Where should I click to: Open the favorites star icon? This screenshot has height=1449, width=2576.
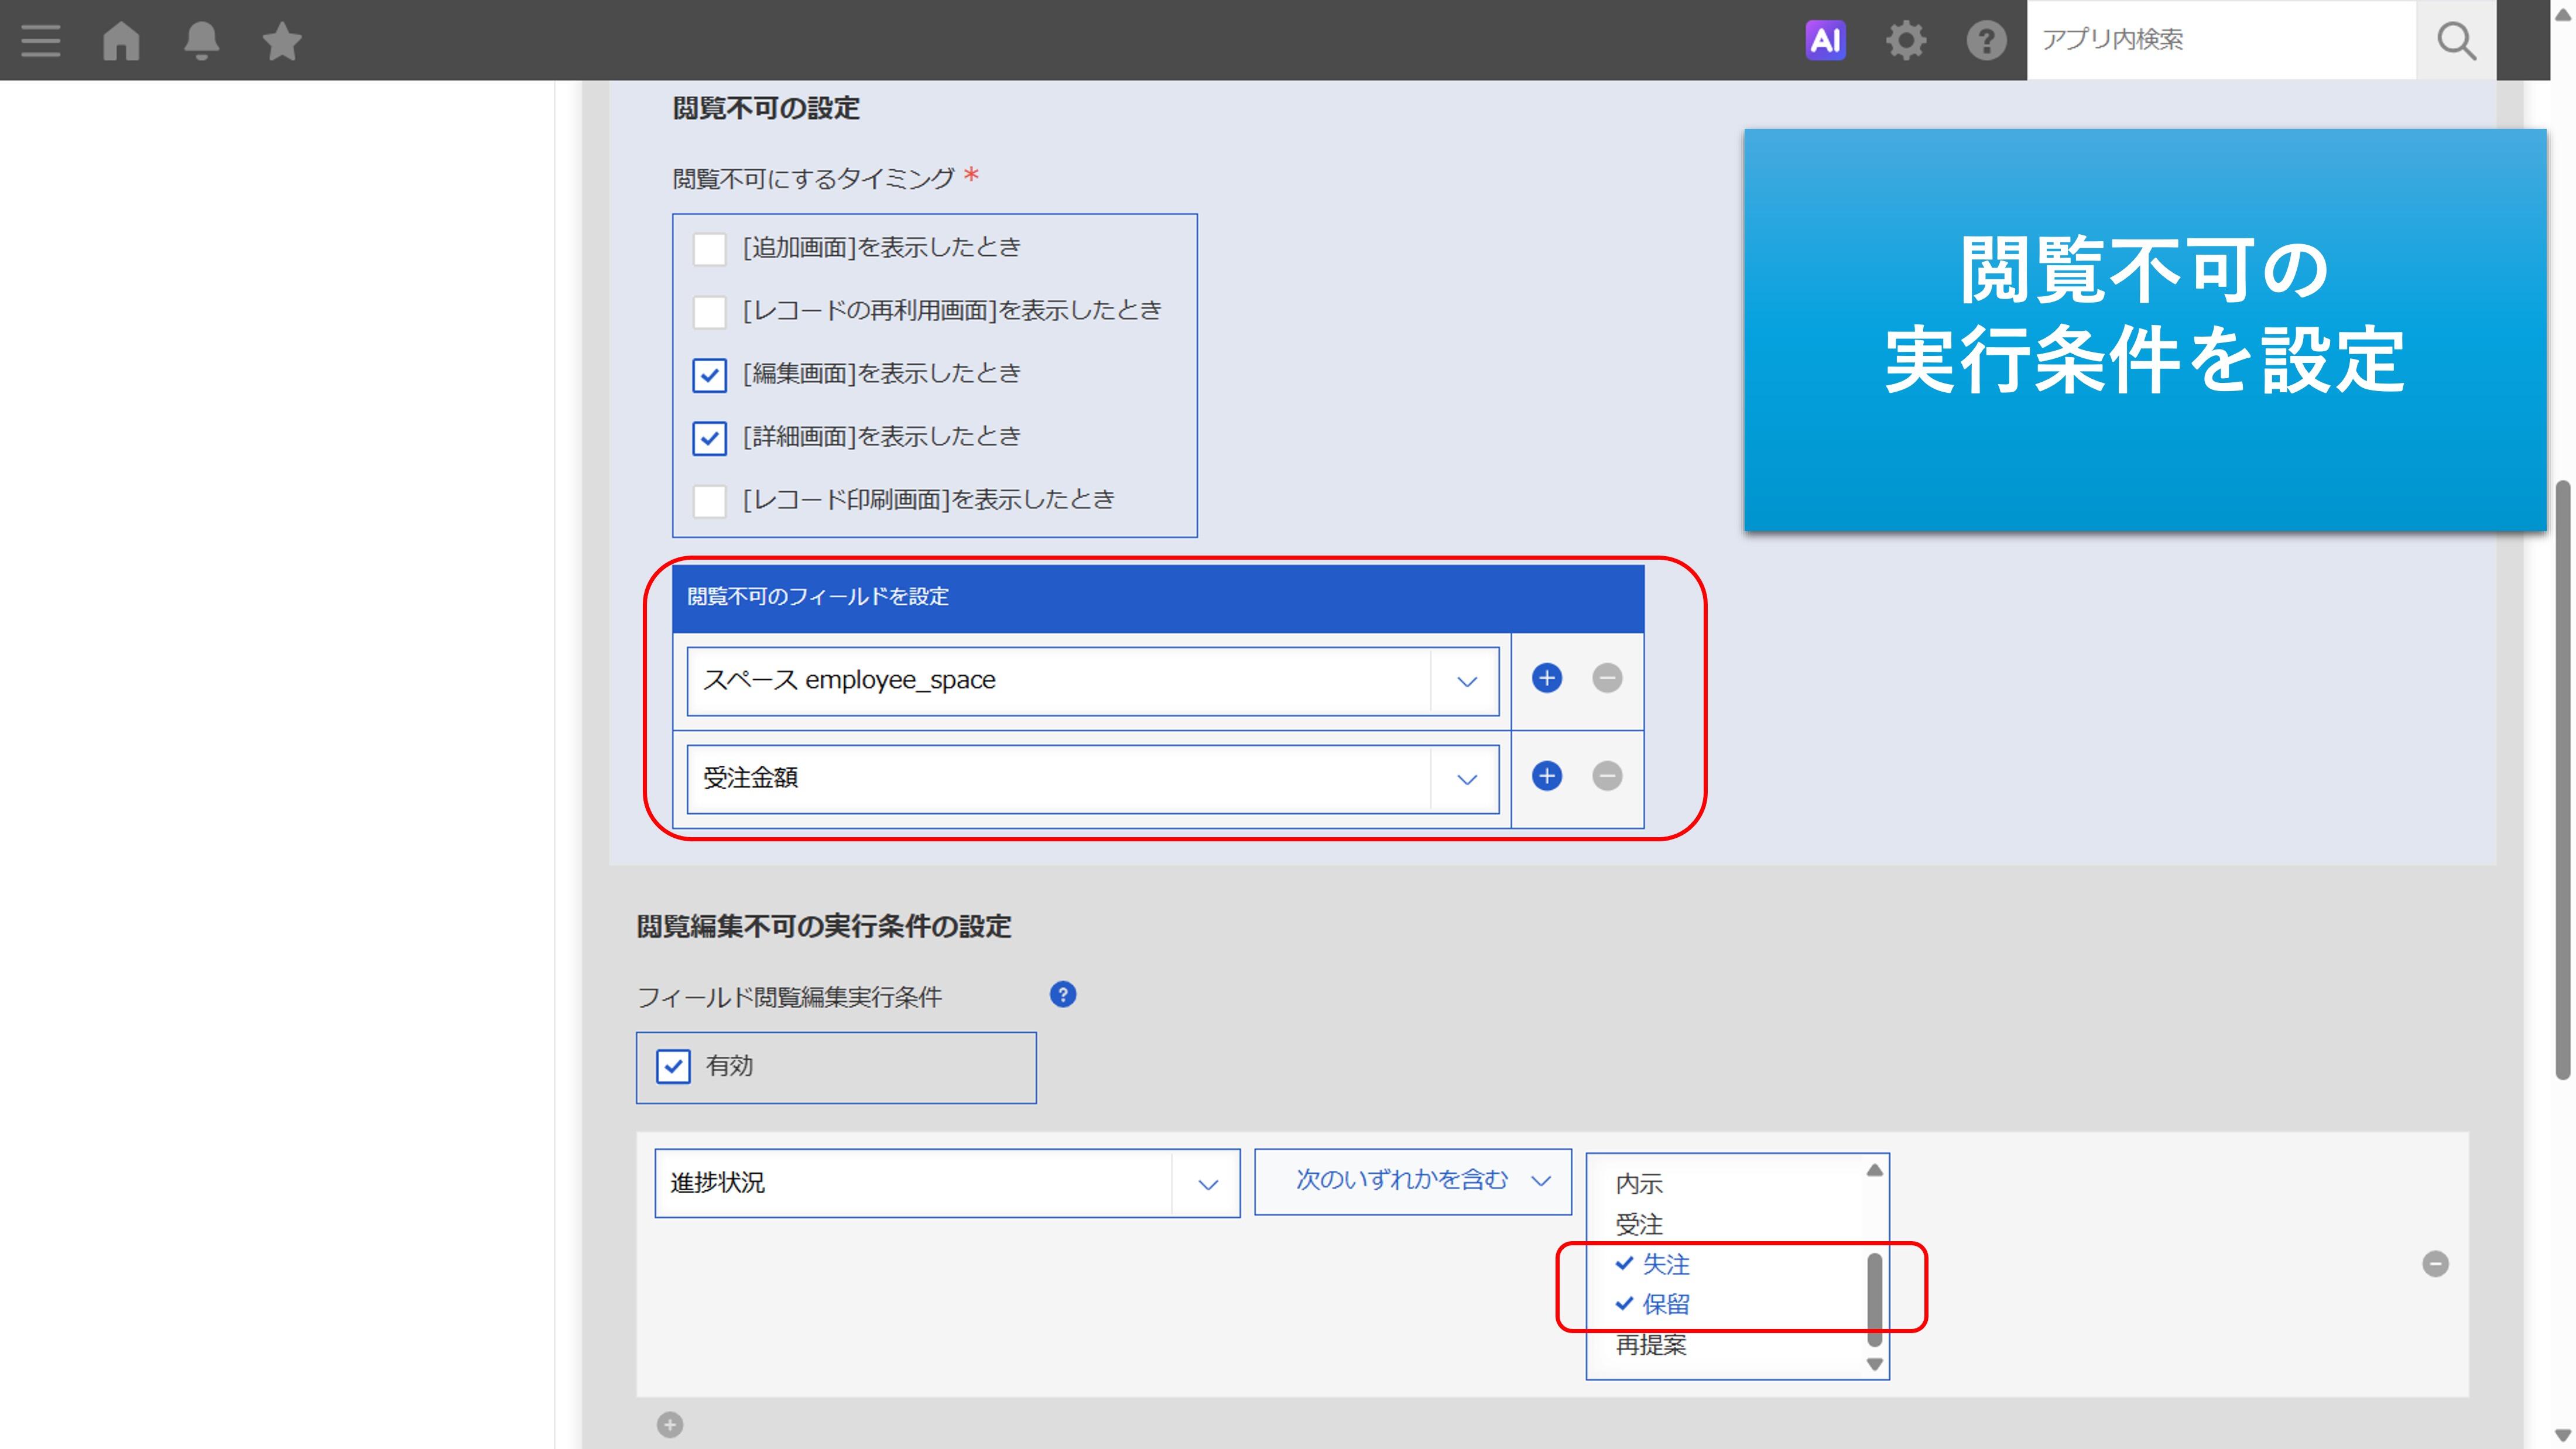tap(281, 41)
